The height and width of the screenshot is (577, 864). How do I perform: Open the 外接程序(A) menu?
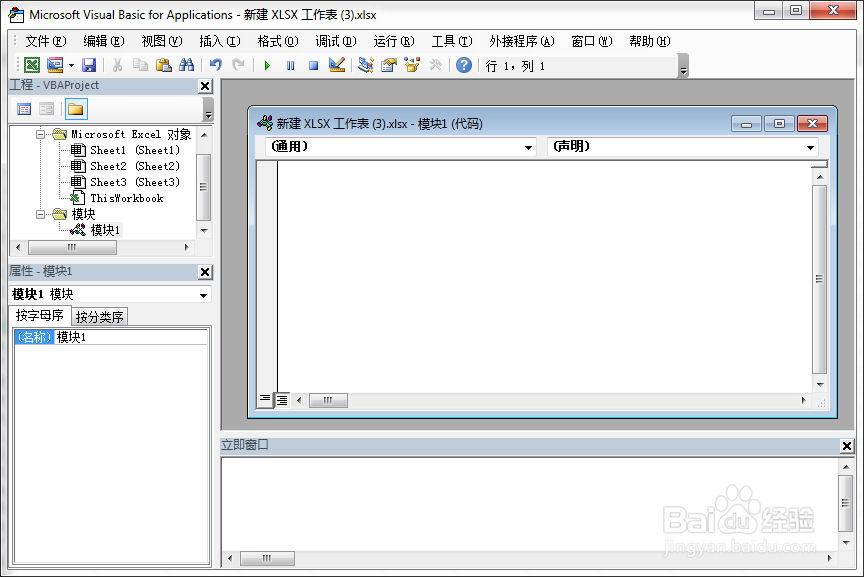tap(521, 41)
